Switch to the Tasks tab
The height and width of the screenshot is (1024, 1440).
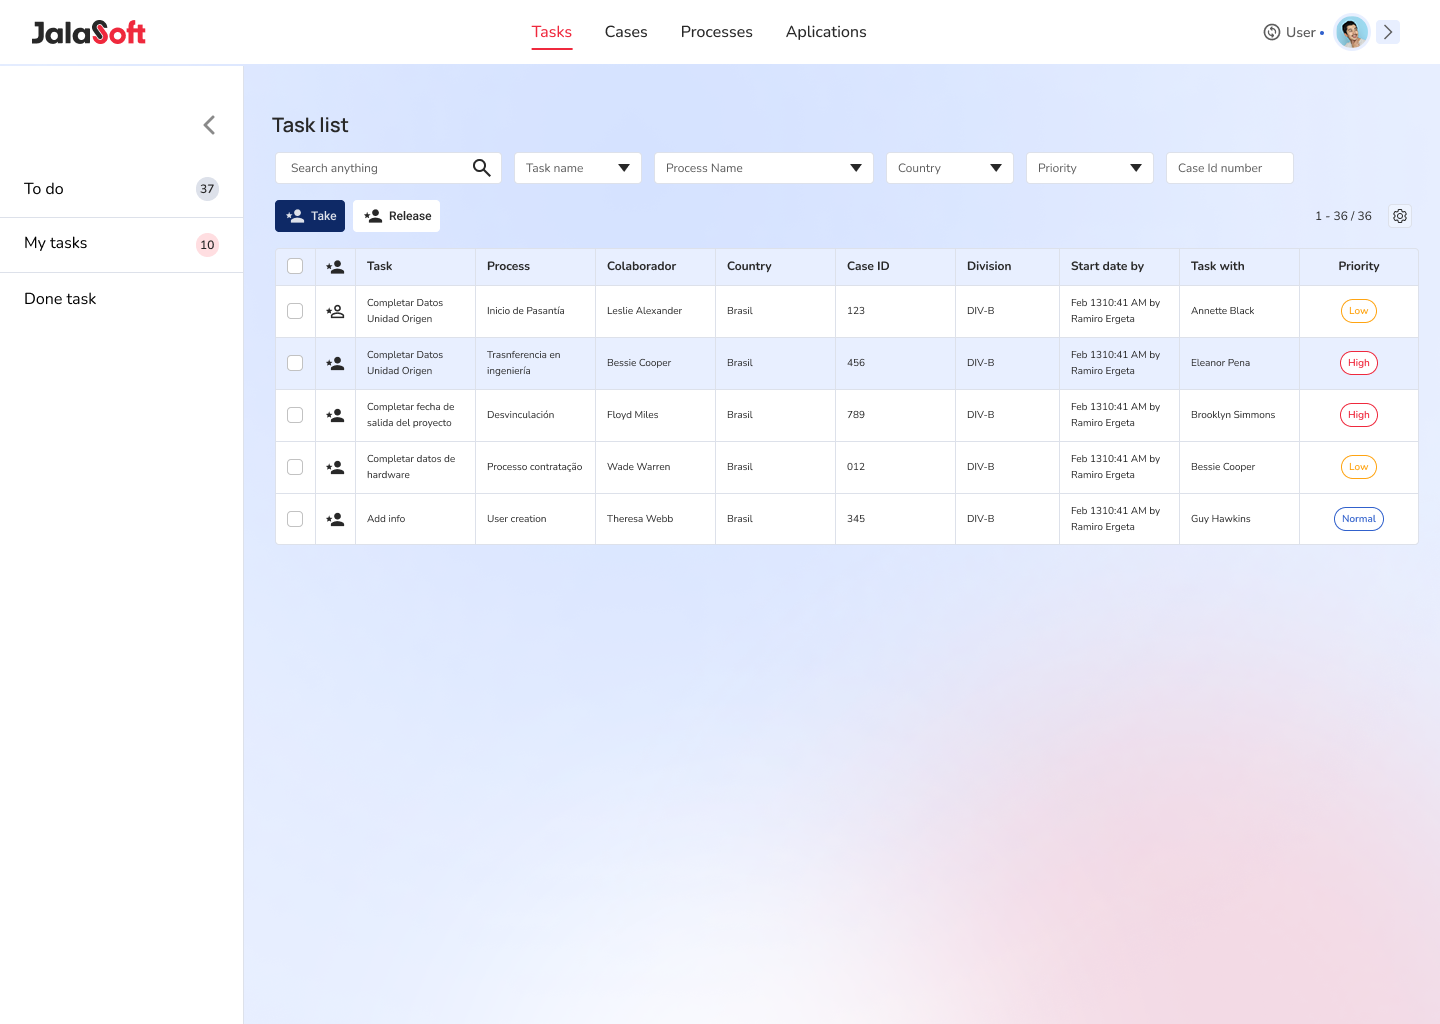point(552,32)
